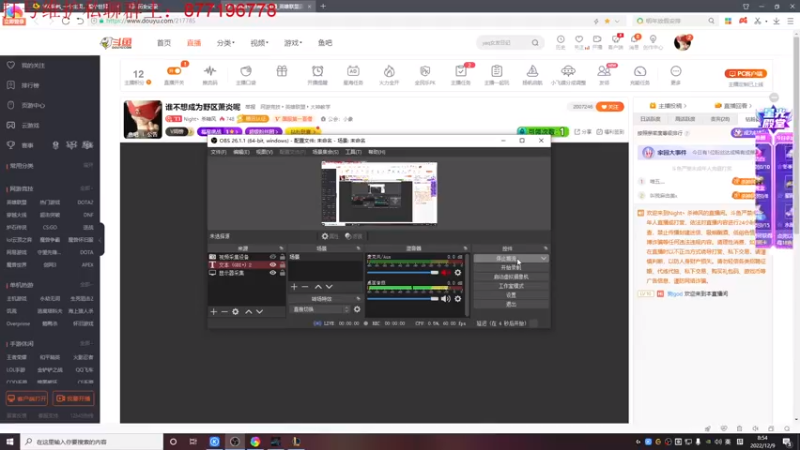Viewport: 800px width, 450px height.
Task: Open desktop audio settings gear in mixer
Action: tap(458, 299)
